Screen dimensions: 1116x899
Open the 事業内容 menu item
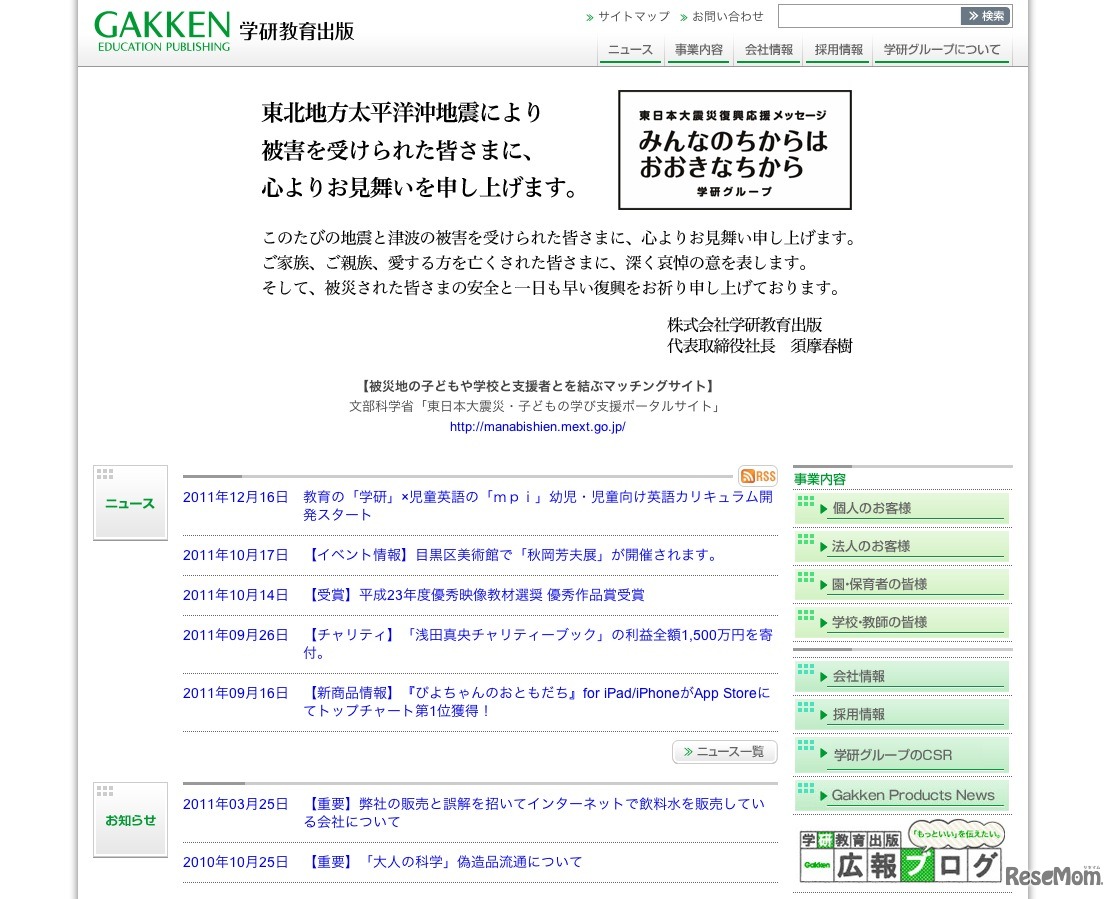[x=698, y=49]
